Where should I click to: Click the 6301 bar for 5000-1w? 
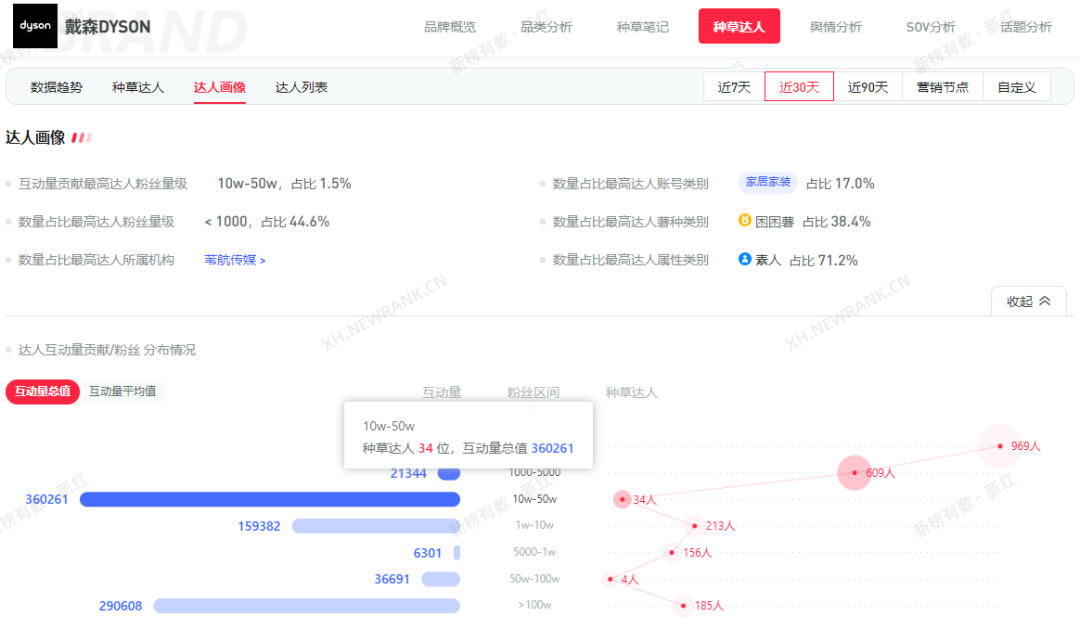click(457, 552)
